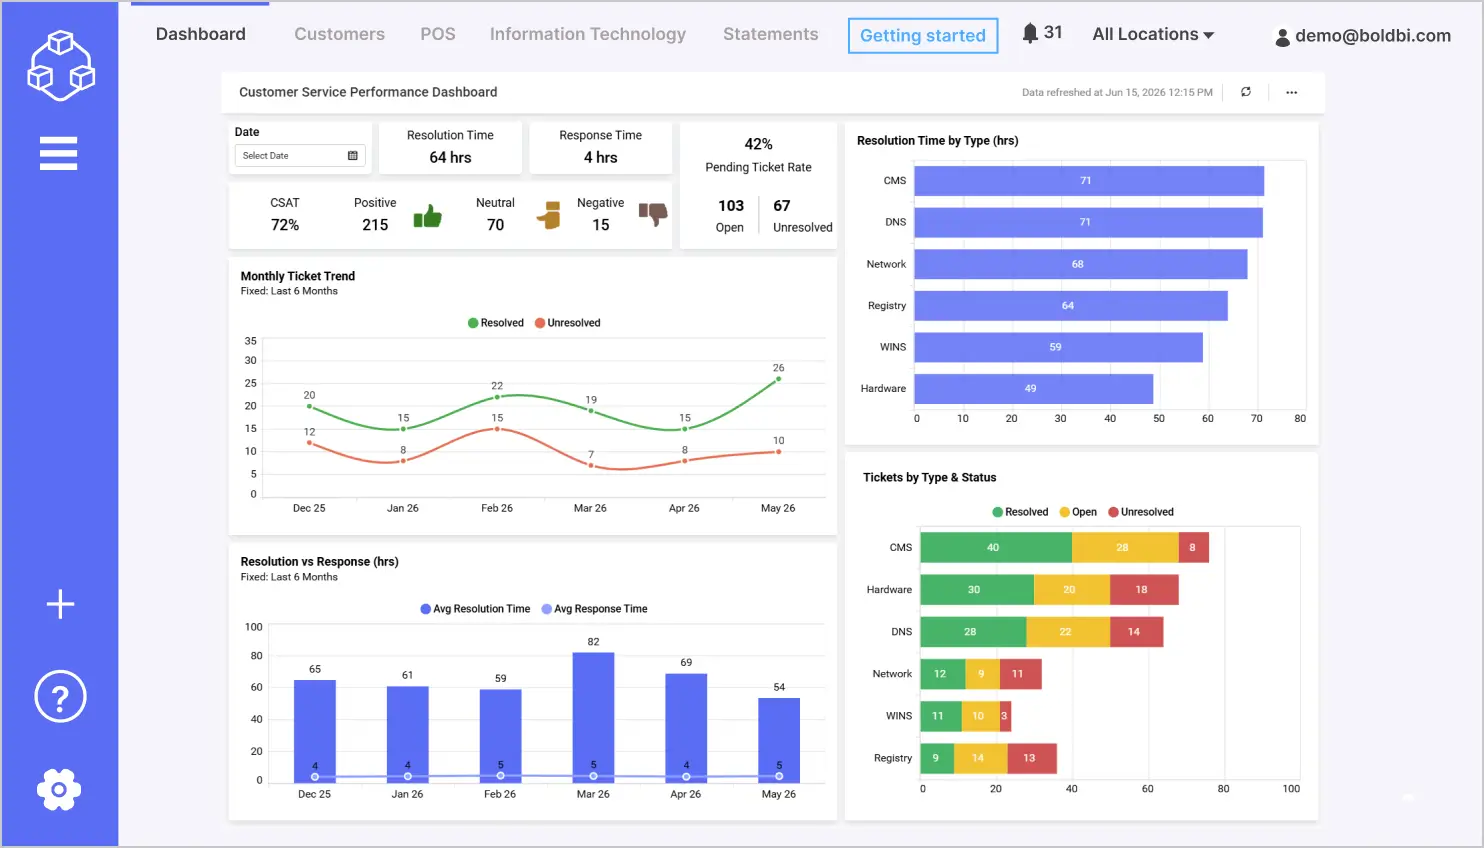Toggle Resolved legend in Monthly Ticket Trend
Viewport: 1484px width, 848px height.
coord(496,323)
